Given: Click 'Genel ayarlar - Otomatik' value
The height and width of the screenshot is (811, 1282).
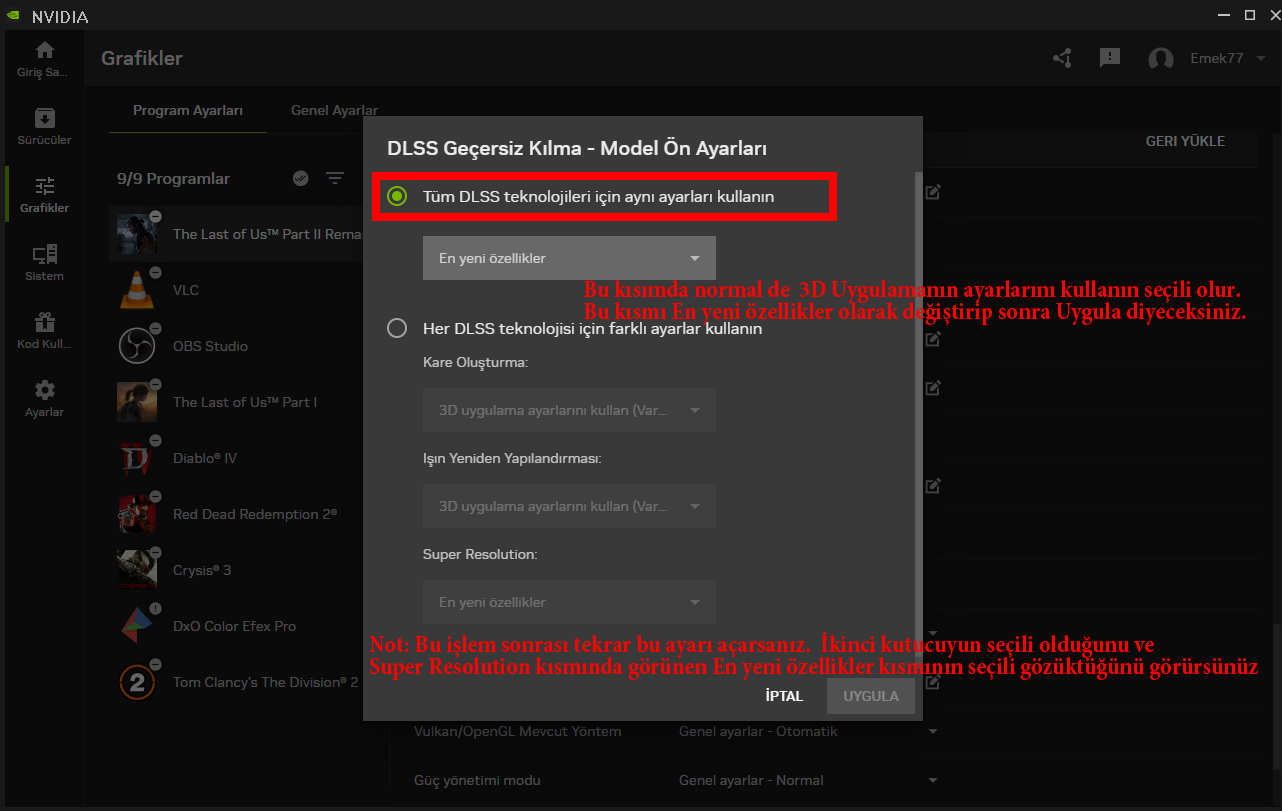Looking at the screenshot, I should coord(758,731).
